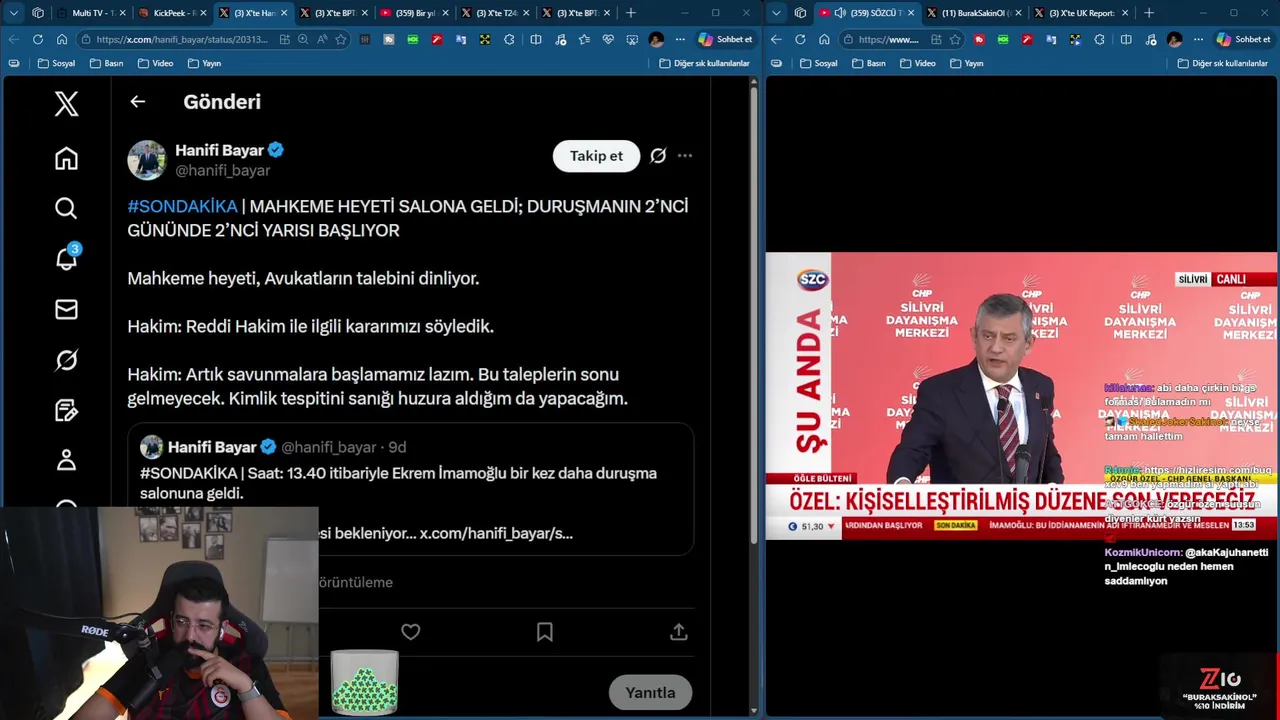Open Basın bookmarks folder in left browser
The width and height of the screenshot is (1280, 720).
[106, 63]
